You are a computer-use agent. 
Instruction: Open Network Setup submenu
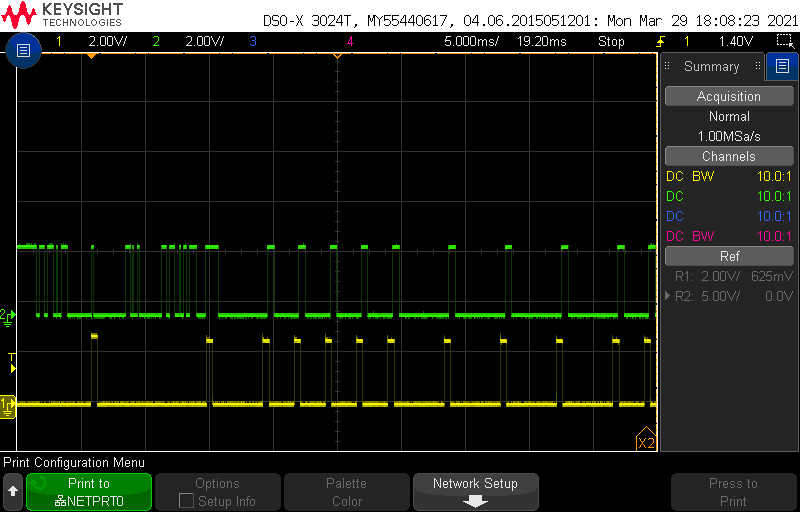(x=476, y=492)
